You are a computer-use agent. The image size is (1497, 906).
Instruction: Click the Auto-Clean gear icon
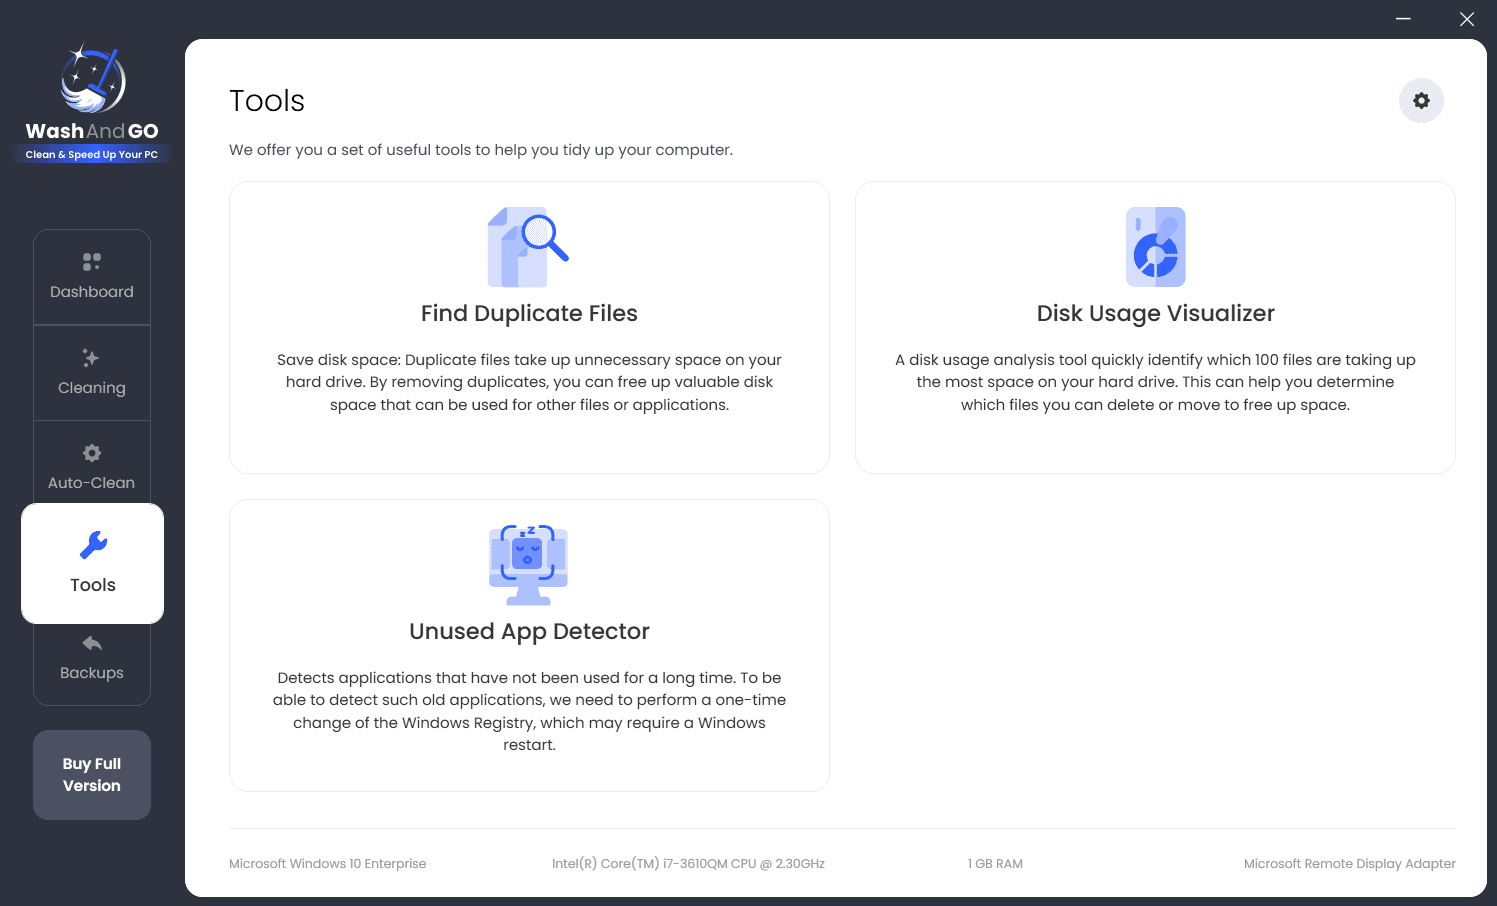(x=92, y=453)
